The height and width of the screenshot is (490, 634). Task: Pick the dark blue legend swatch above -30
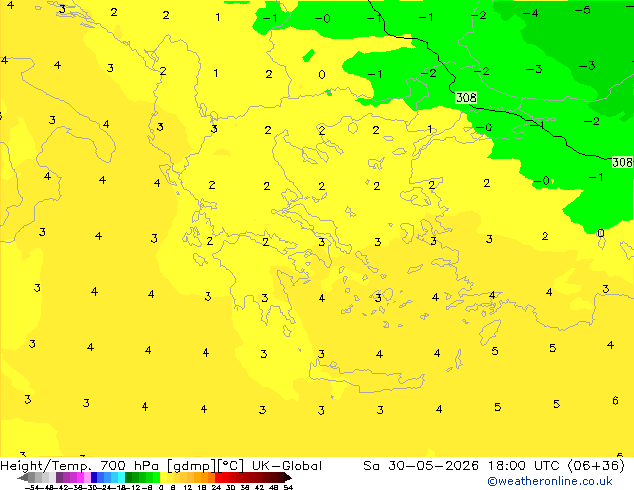click(94, 478)
